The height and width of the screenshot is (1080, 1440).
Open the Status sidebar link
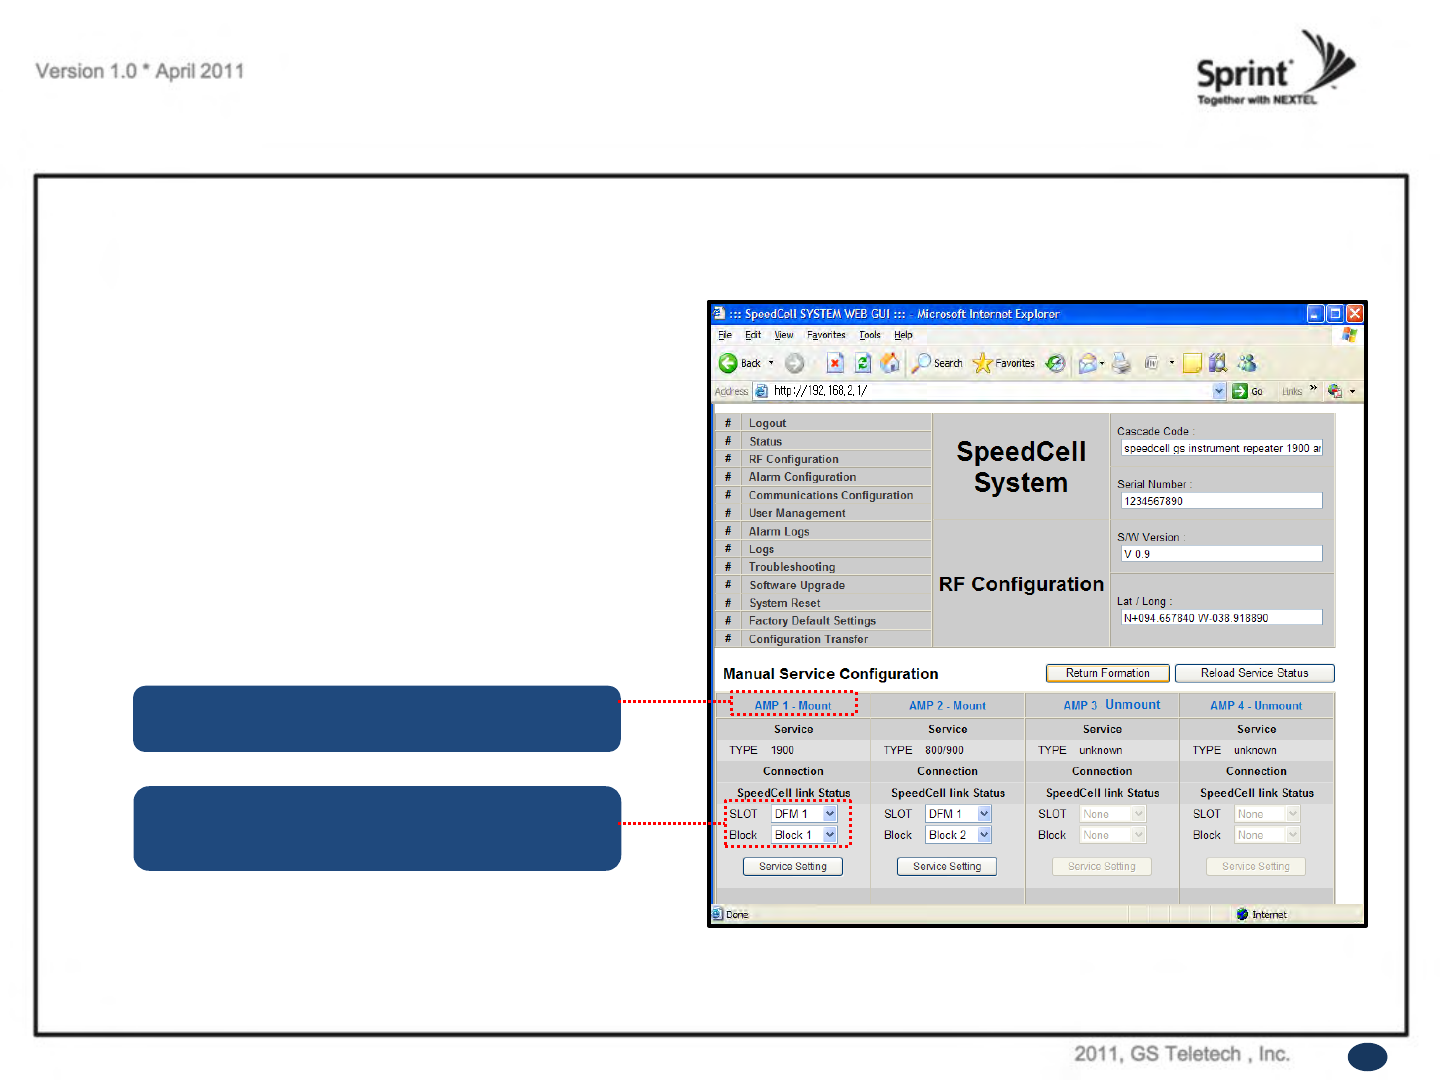pyautogui.click(x=765, y=441)
